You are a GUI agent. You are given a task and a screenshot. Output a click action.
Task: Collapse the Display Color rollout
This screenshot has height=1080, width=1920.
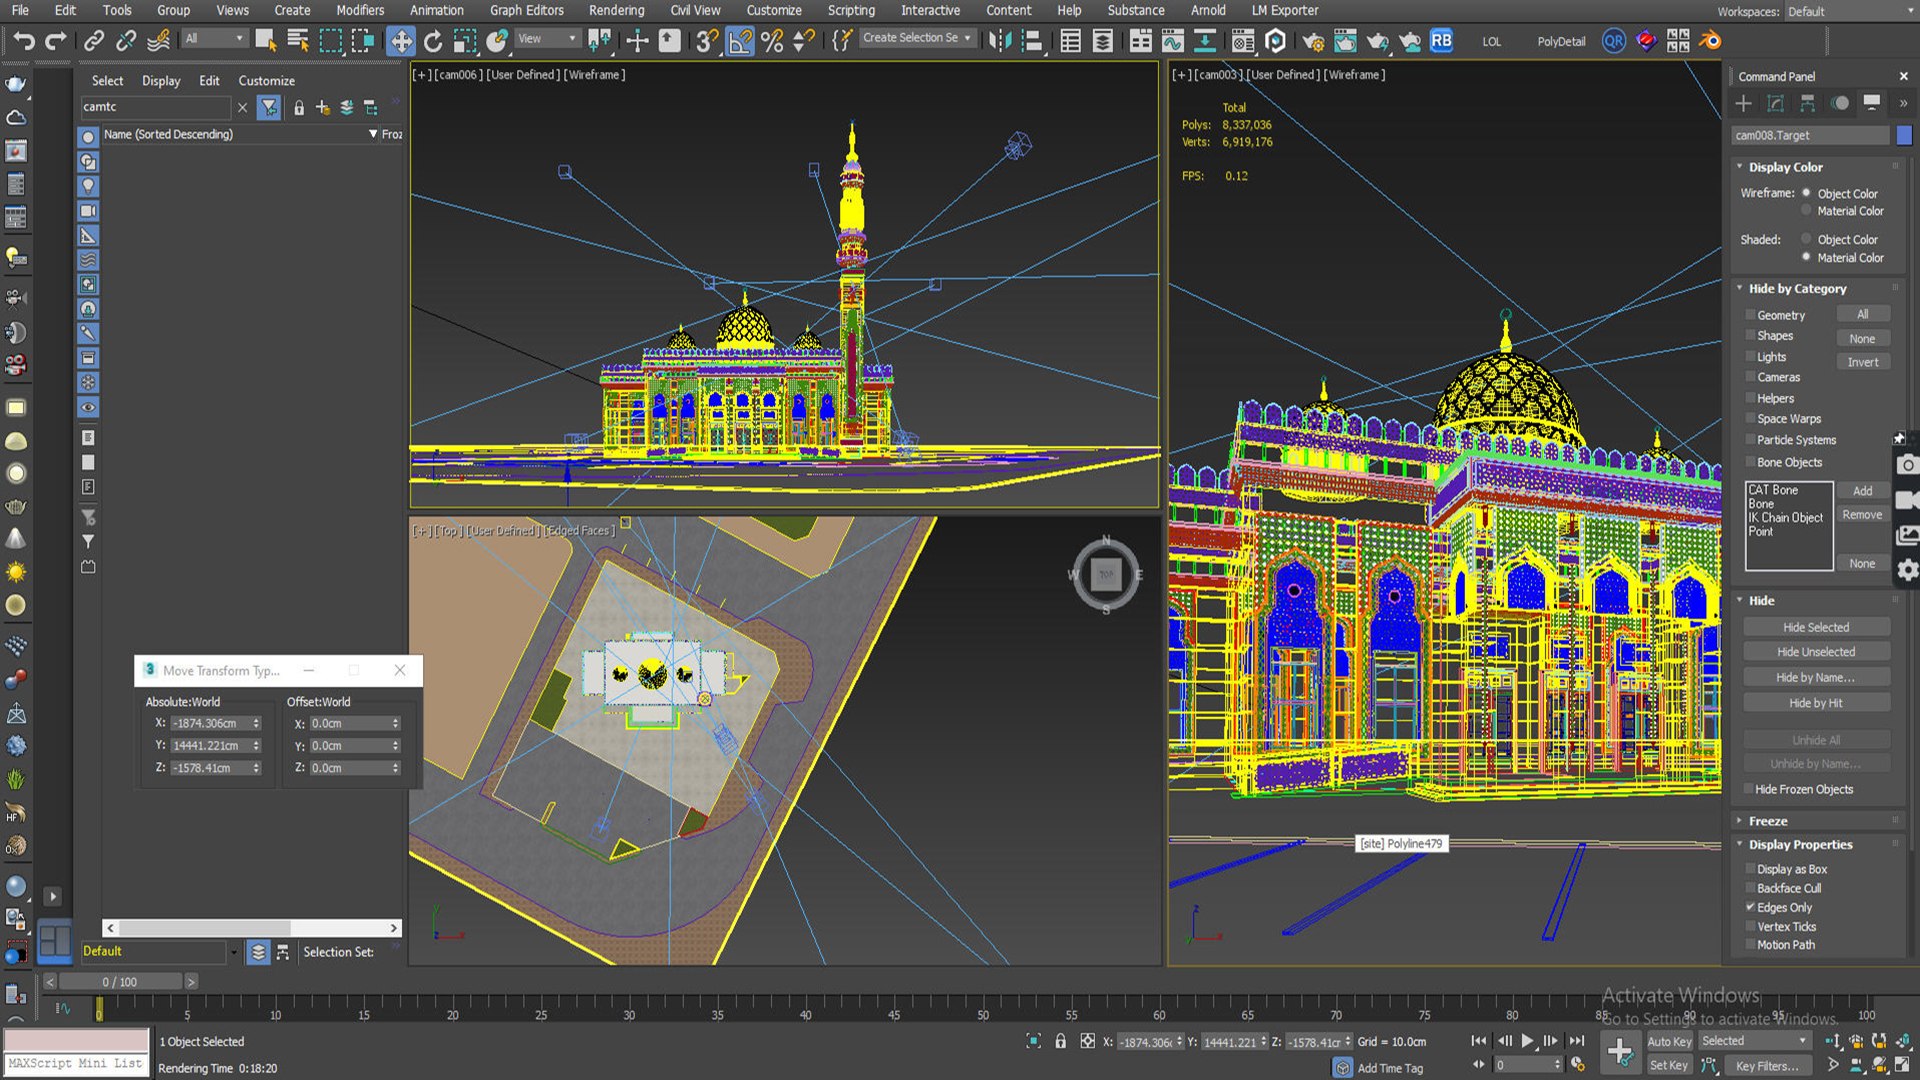tap(1784, 167)
